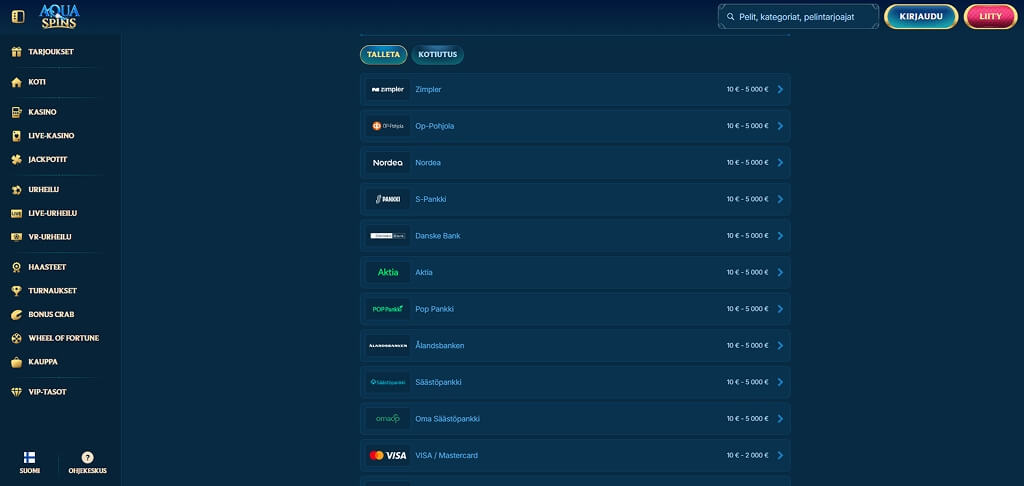Click the POP Pankki logo thumbnail
Image resolution: width=1024 pixels, height=486 pixels.
[388, 309]
